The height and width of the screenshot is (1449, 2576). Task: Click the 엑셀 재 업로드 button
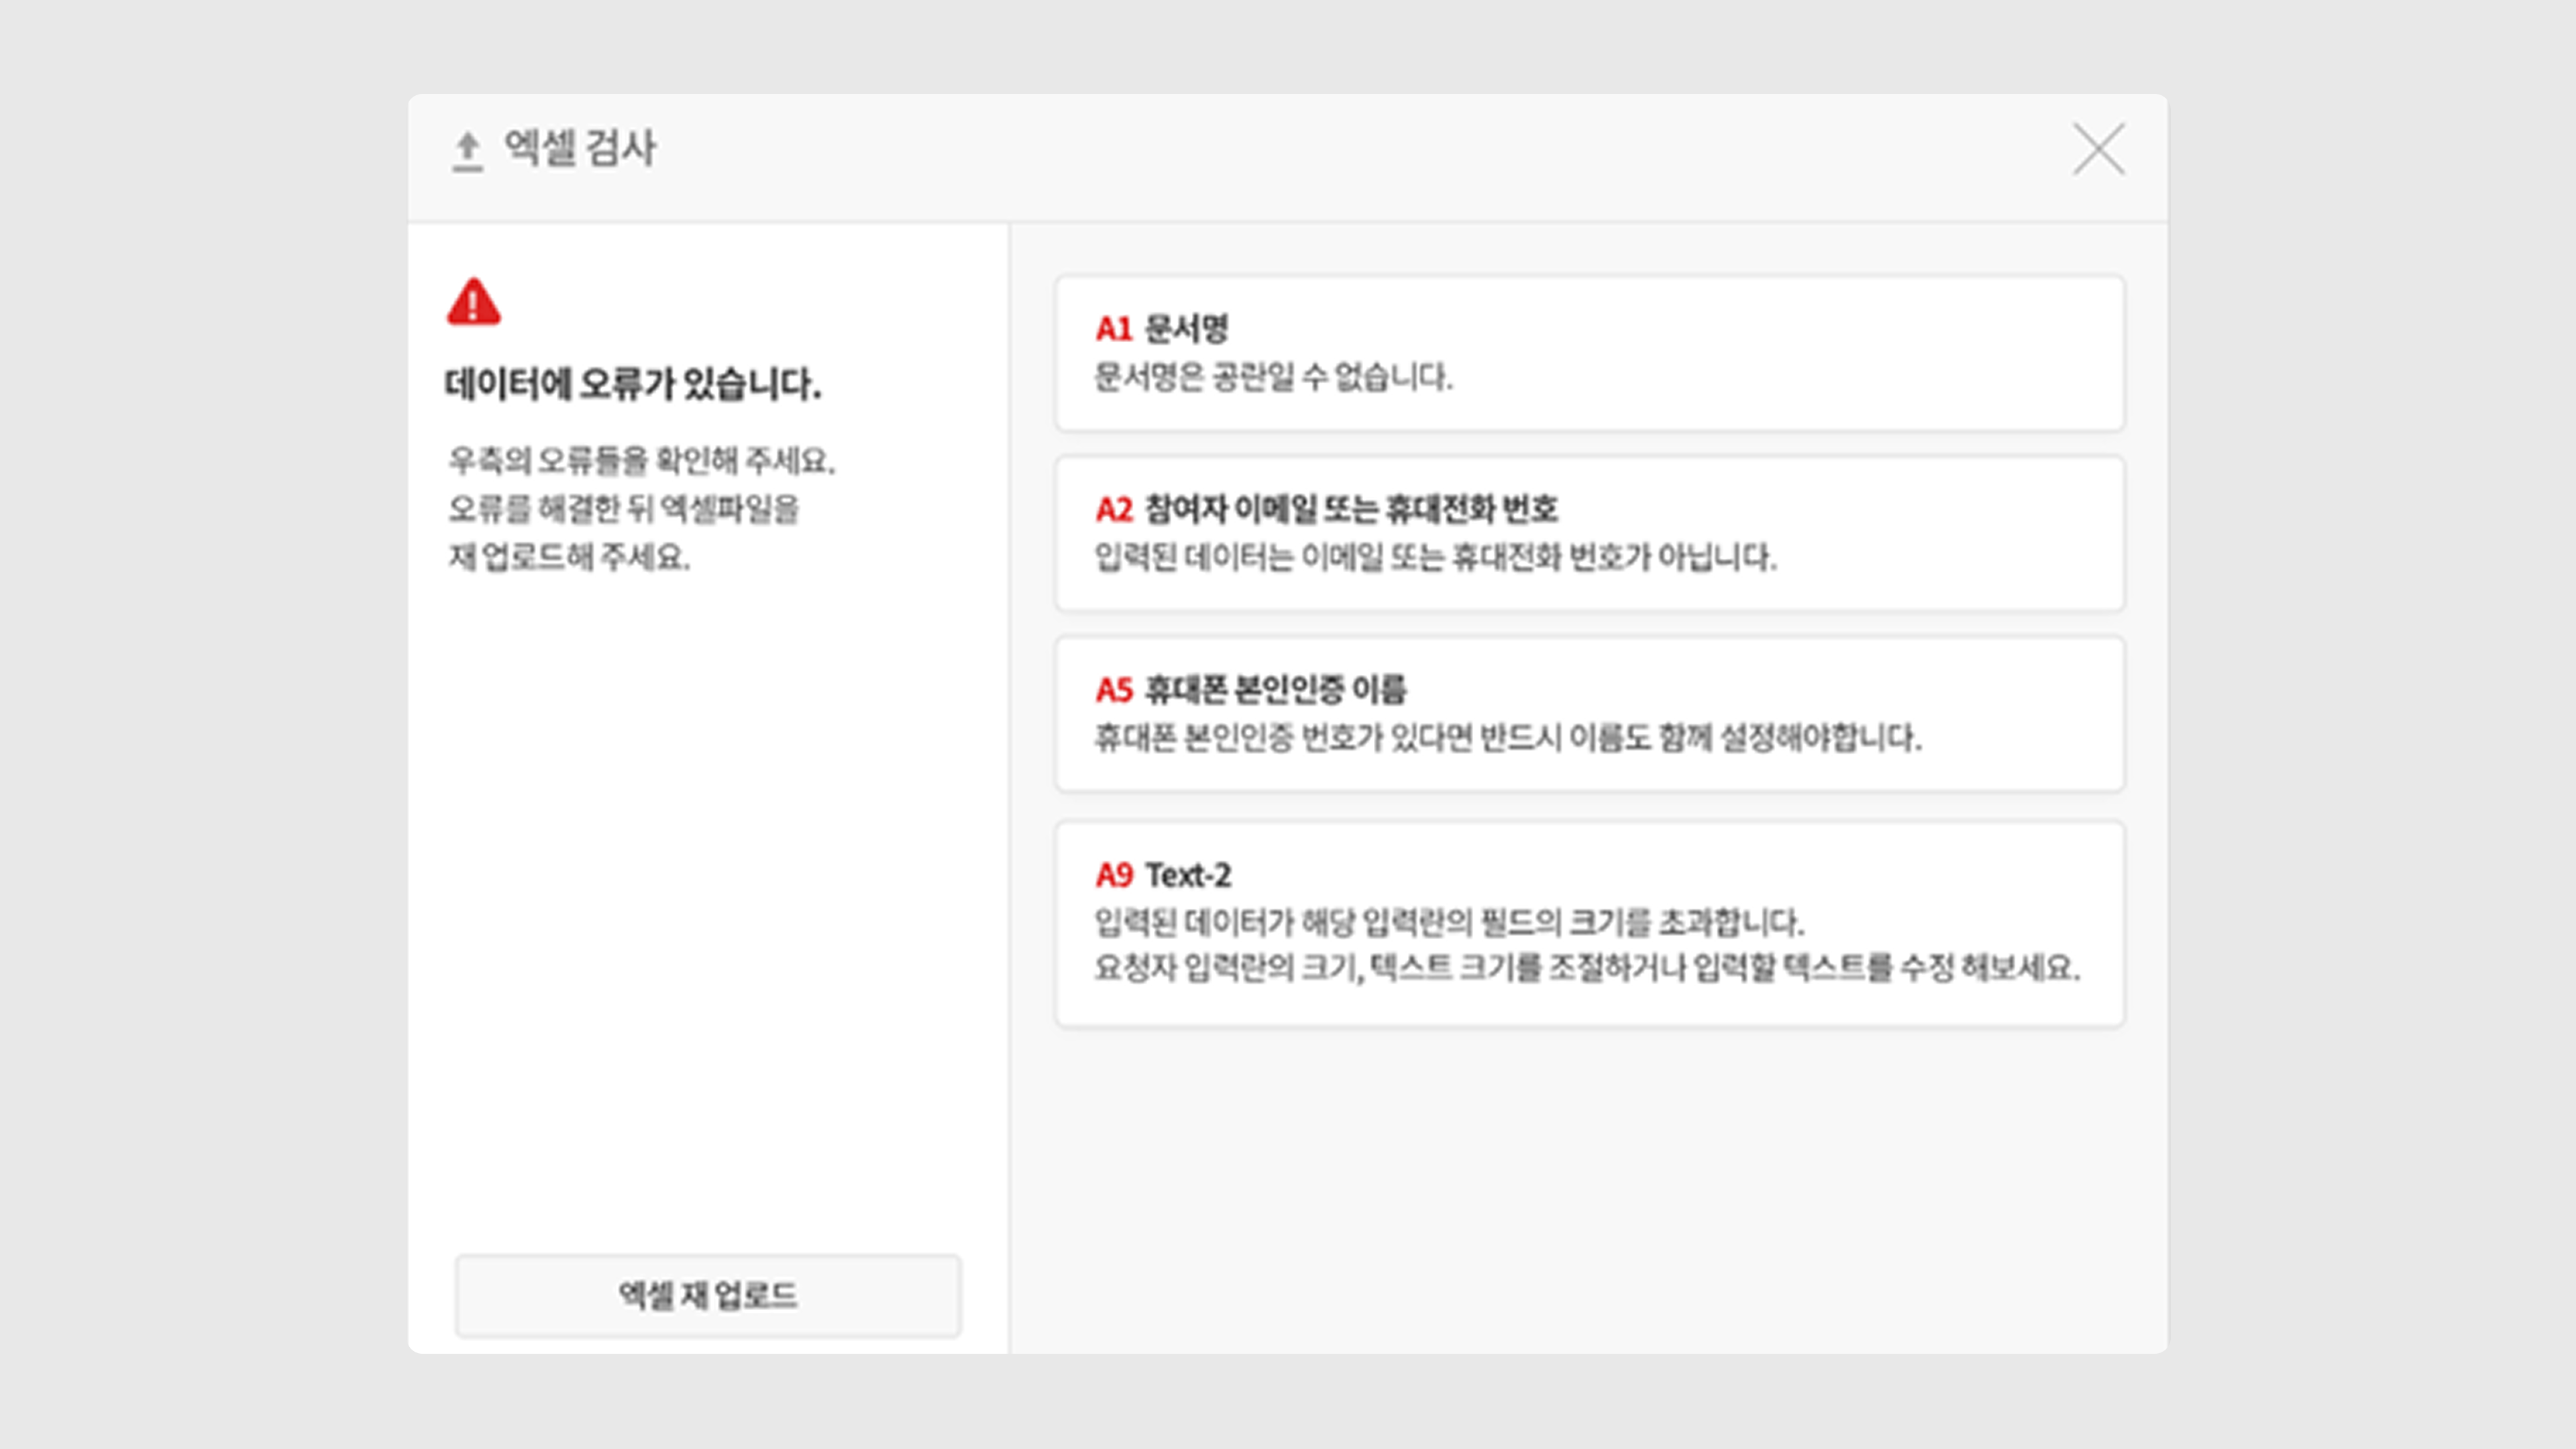tap(708, 1295)
